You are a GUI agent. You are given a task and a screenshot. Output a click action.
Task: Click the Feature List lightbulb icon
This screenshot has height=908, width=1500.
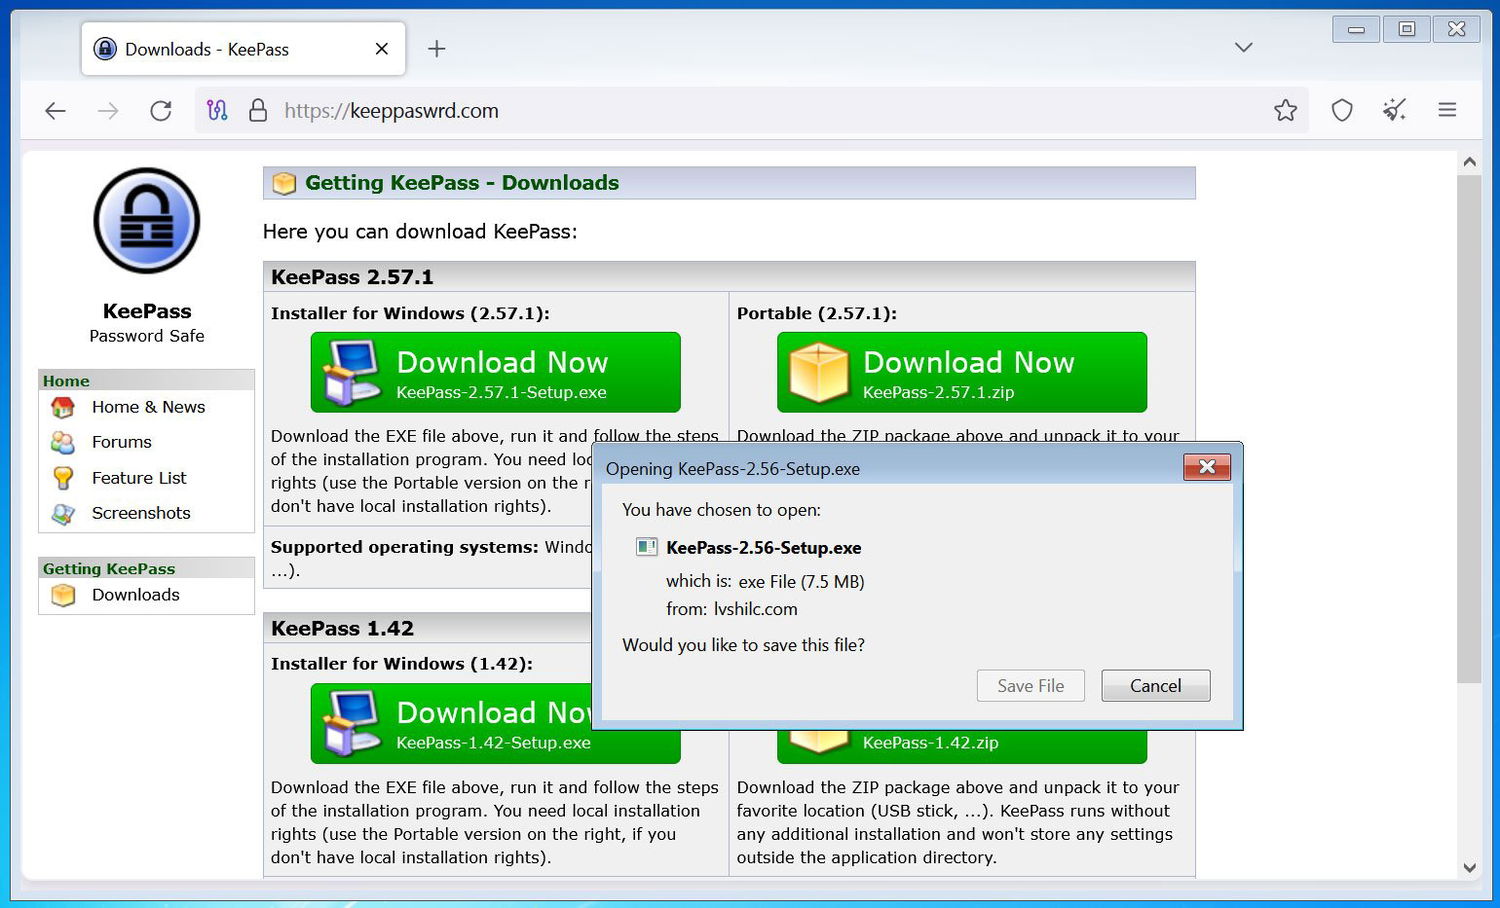click(x=63, y=478)
